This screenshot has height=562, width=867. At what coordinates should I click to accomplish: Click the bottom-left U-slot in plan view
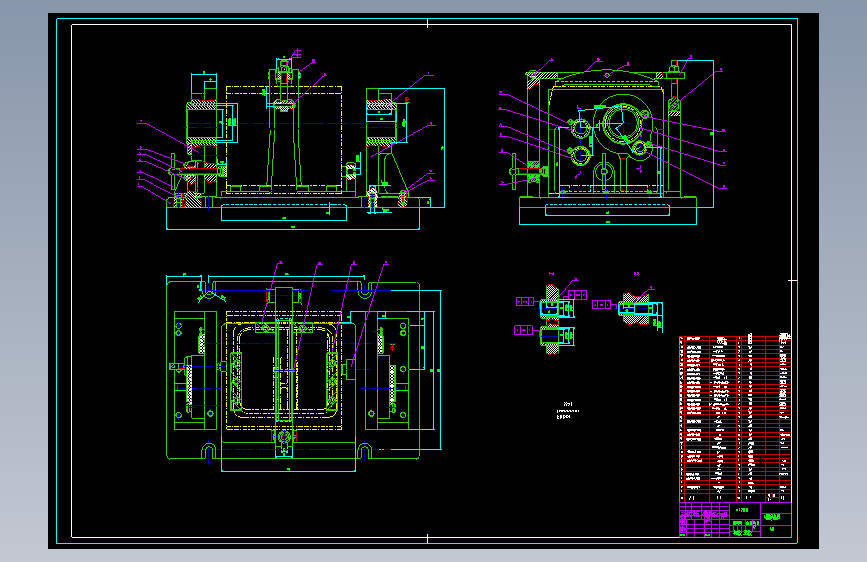pos(208,449)
